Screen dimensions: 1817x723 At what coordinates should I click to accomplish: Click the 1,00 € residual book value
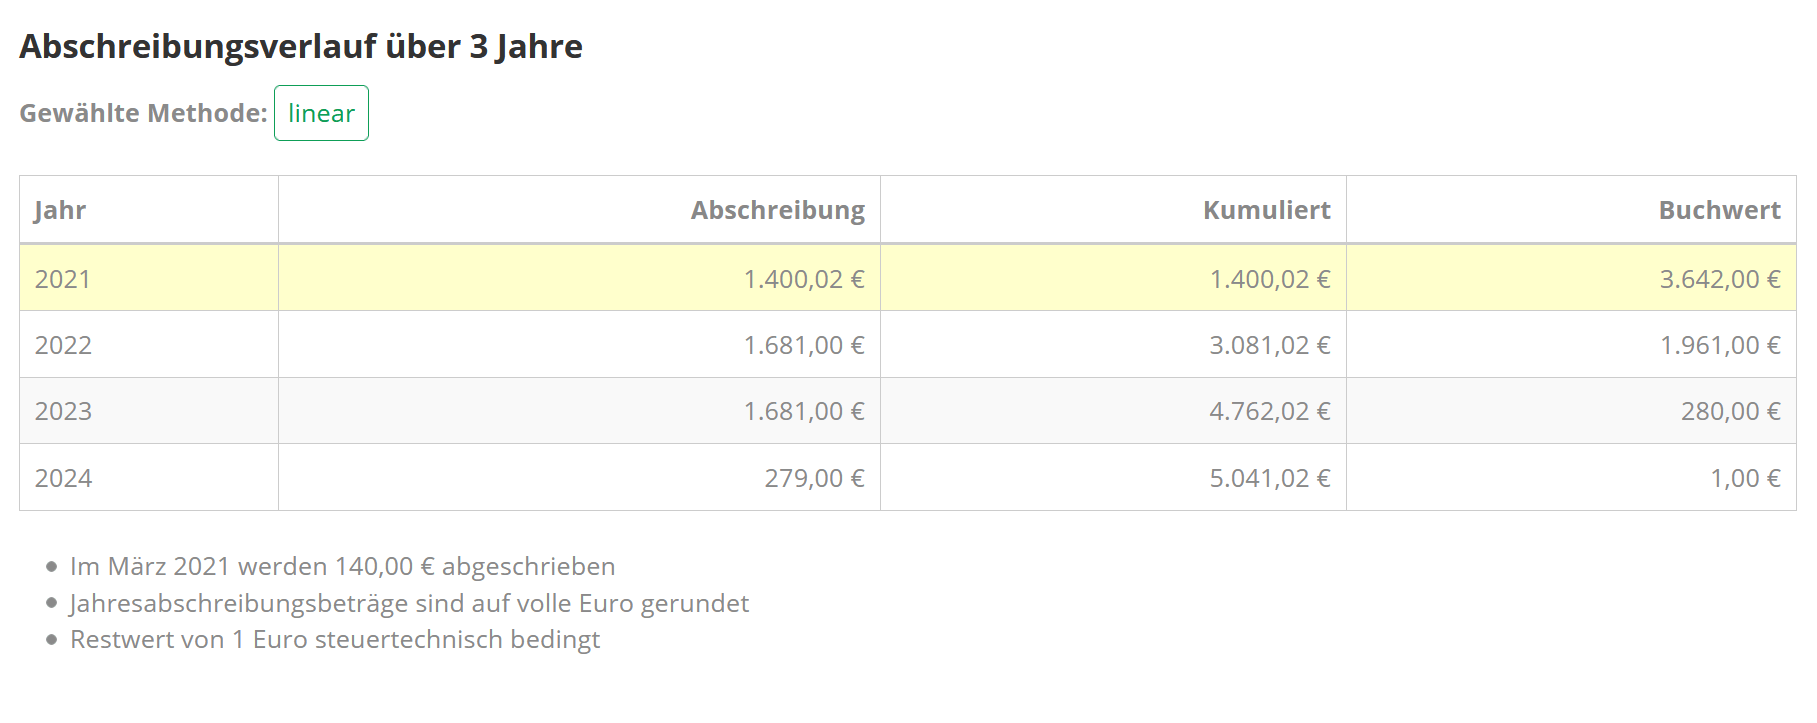point(1745,478)
